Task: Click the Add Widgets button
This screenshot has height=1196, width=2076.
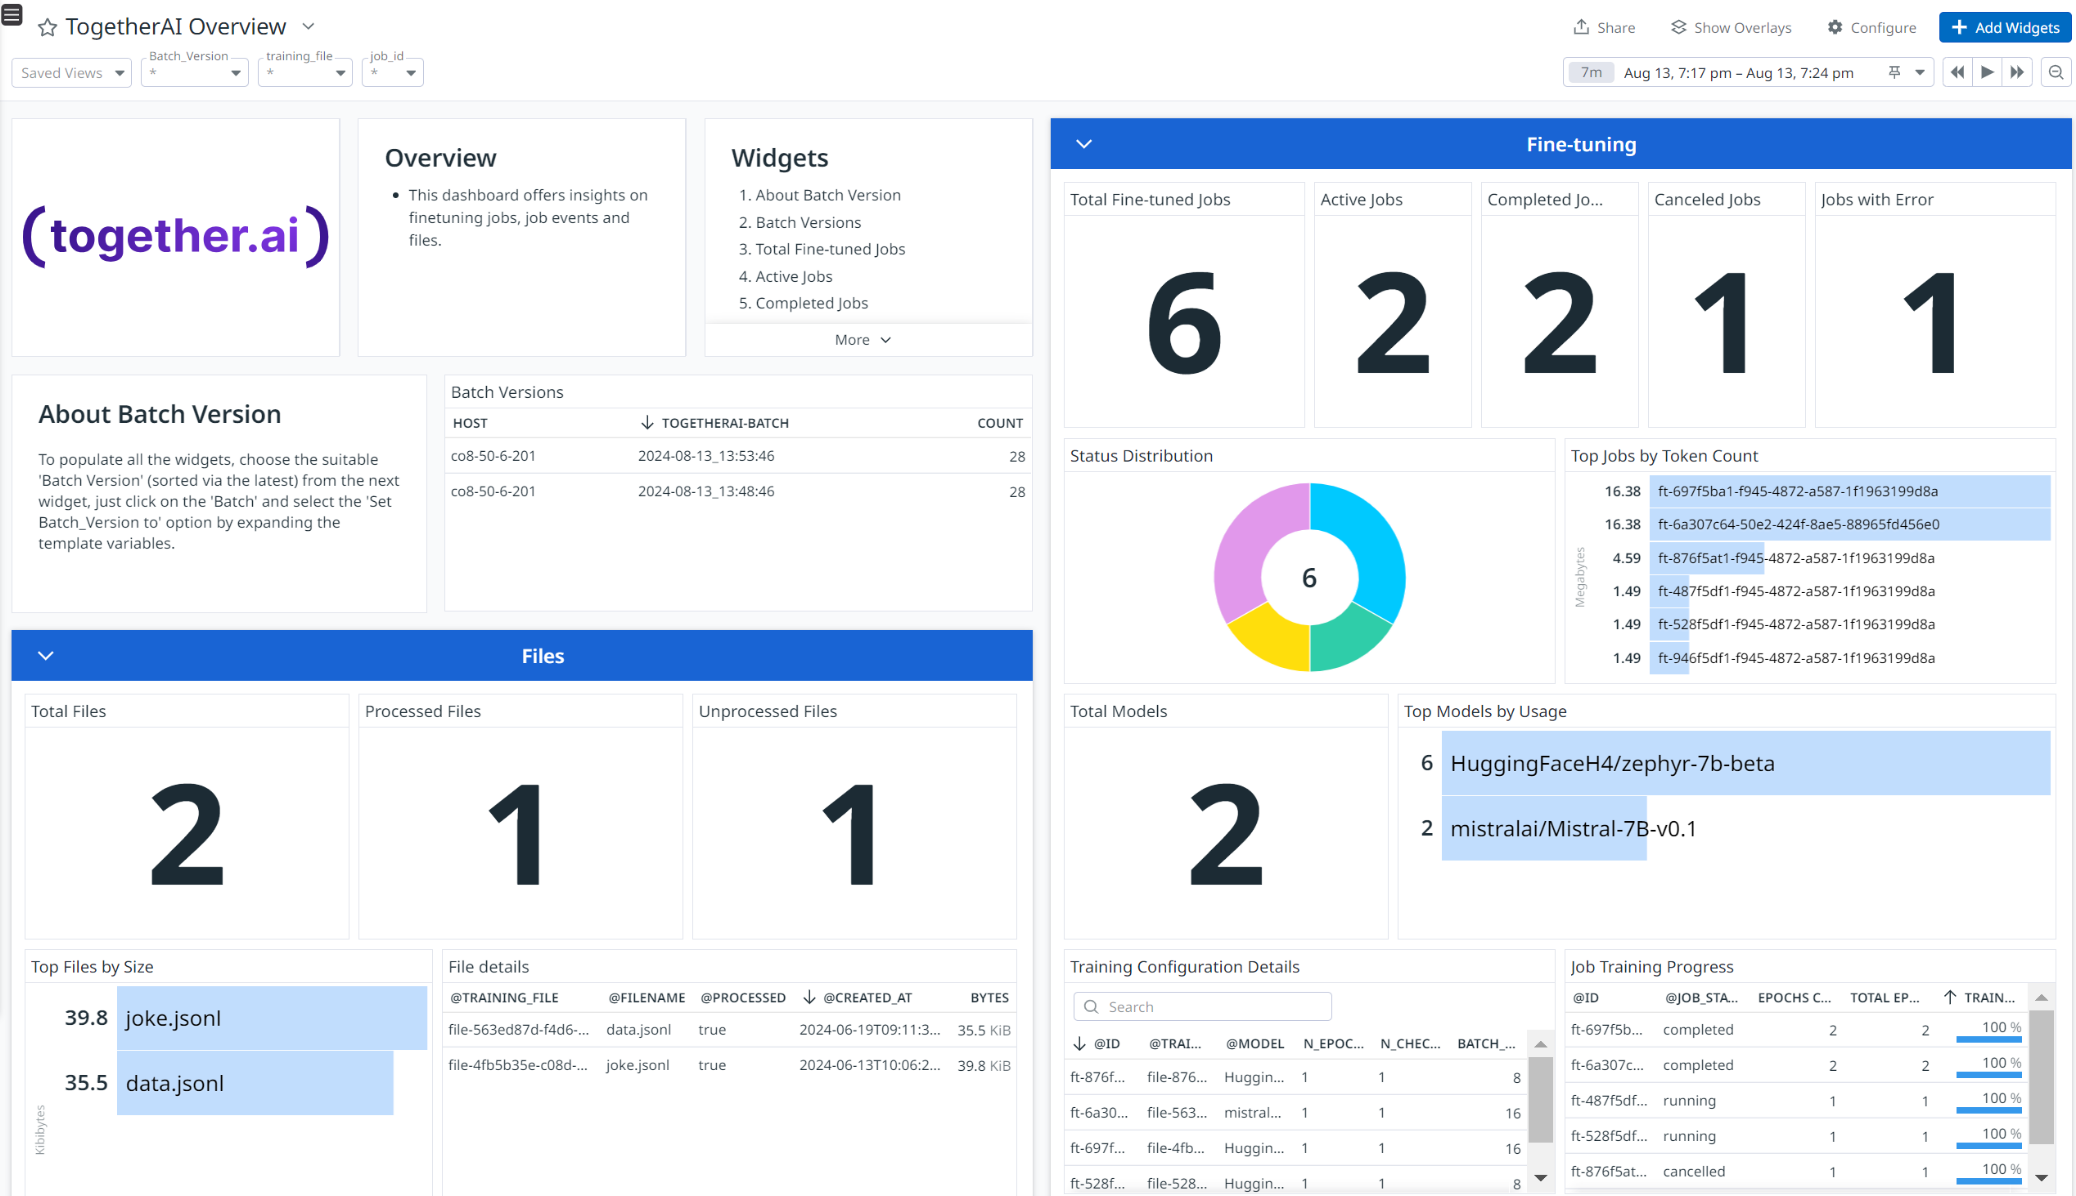Action: pyautogui.click(x=2004, y=27)
